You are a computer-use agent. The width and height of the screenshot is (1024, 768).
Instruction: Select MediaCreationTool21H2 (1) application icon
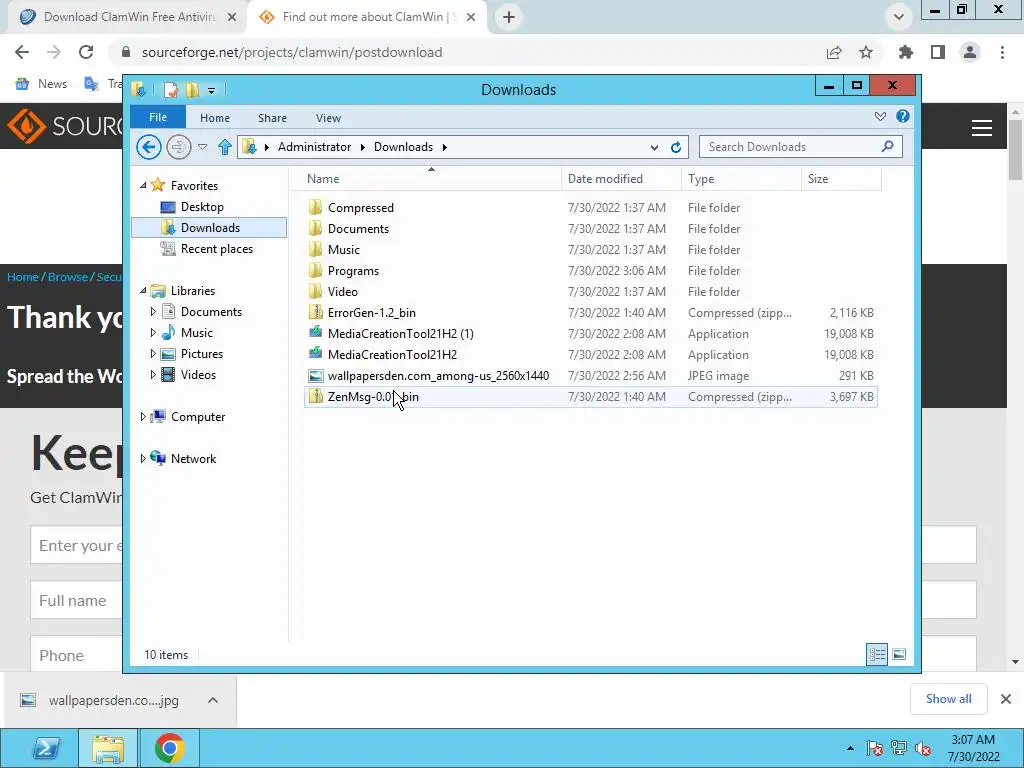[315, 333]
